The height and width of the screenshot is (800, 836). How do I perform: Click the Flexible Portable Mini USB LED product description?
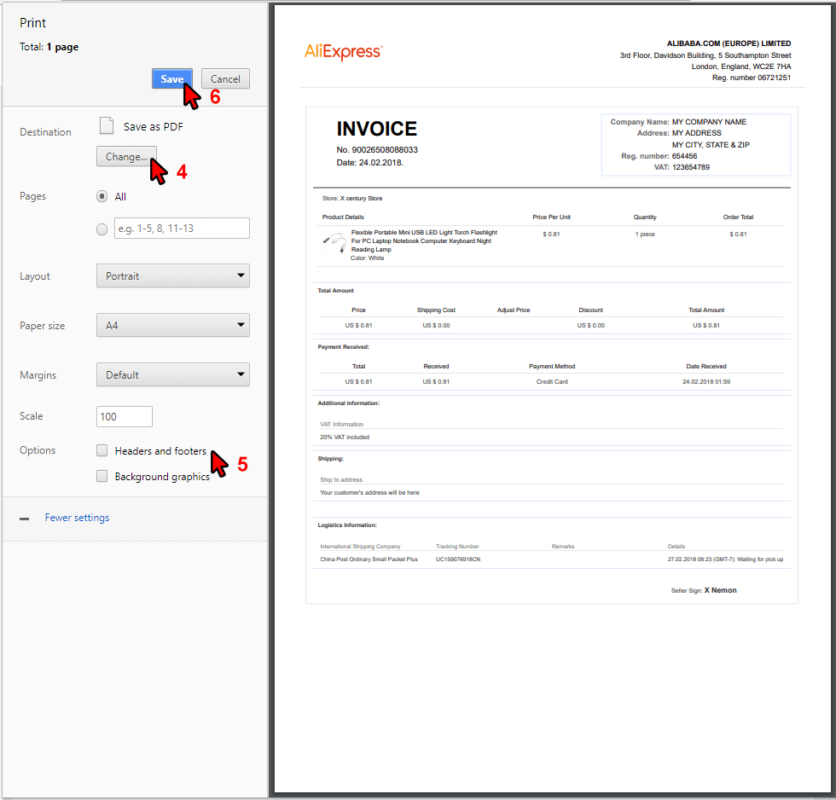coord(424,241)
